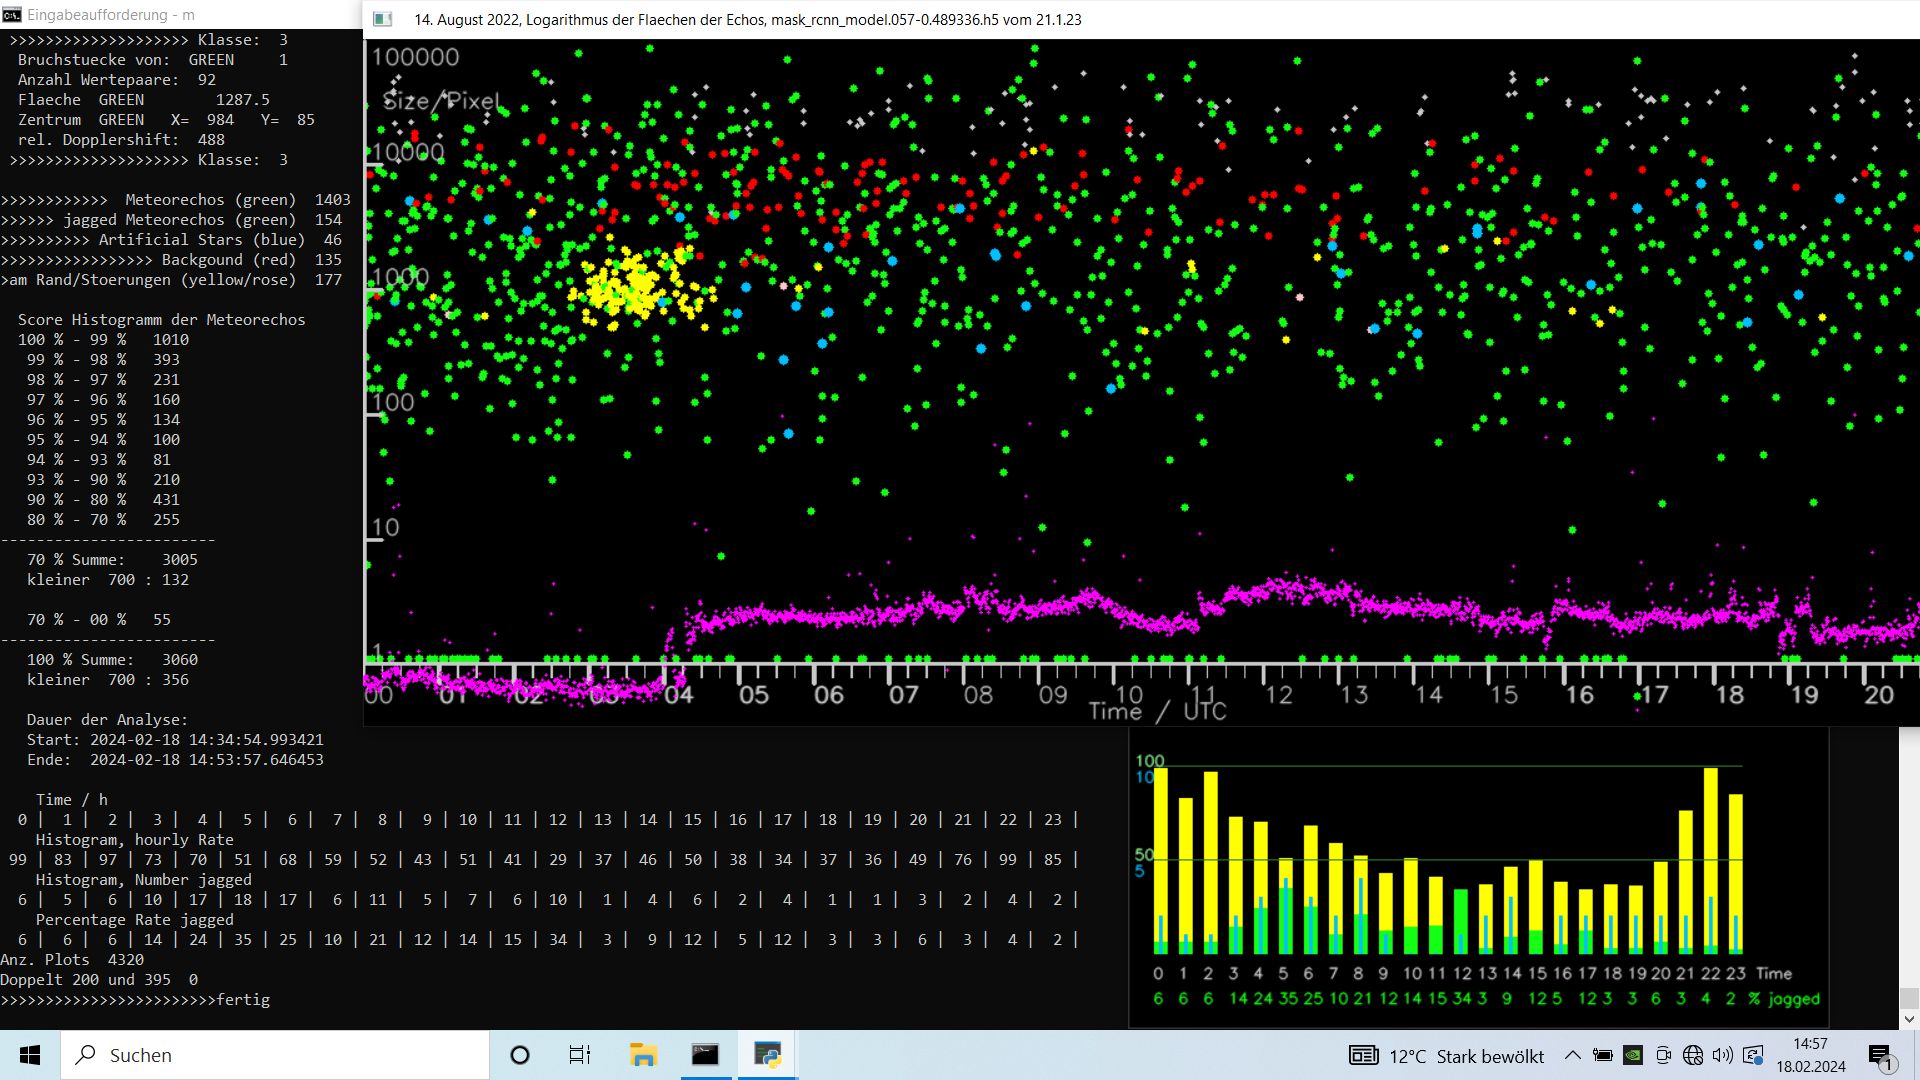Open the Cortana circle icon
Image resolution: width=1920 pixels, height=1080 pixels.
(x=520, y=1055)
